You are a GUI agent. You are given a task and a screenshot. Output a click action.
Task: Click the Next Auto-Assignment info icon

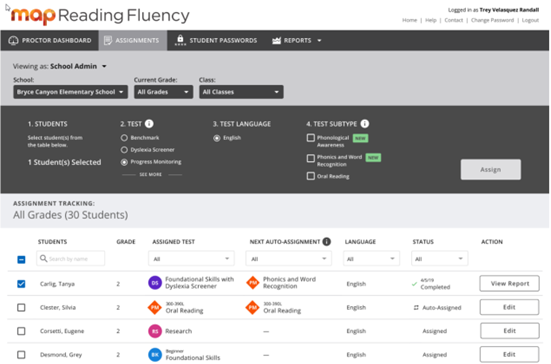[x=326, y=242]
